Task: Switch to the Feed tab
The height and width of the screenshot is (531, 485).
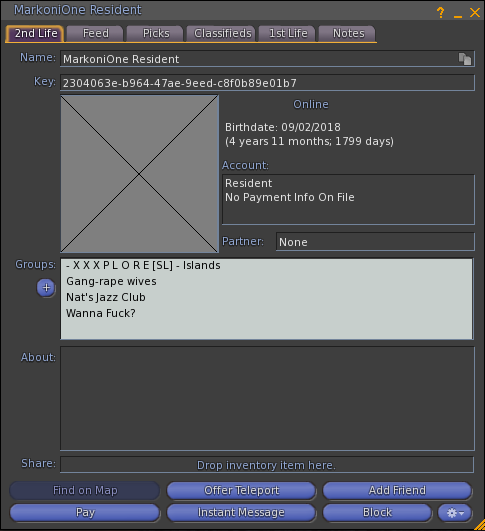Action: pos(96,34)
